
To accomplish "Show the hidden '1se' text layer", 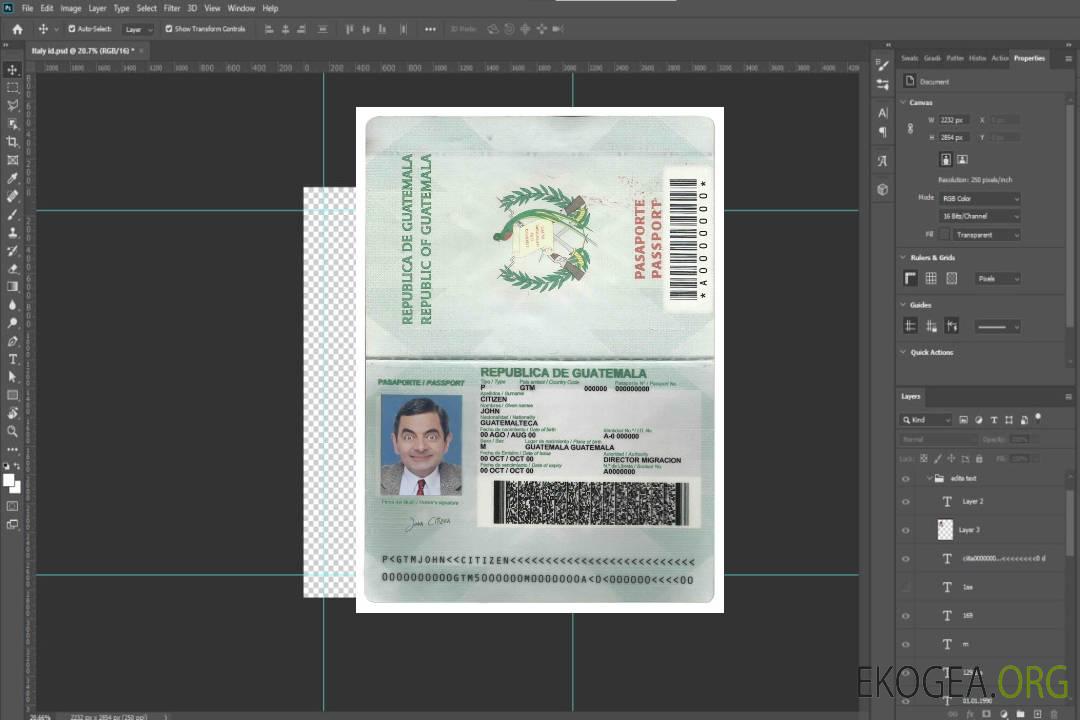I will coord(906,588).
